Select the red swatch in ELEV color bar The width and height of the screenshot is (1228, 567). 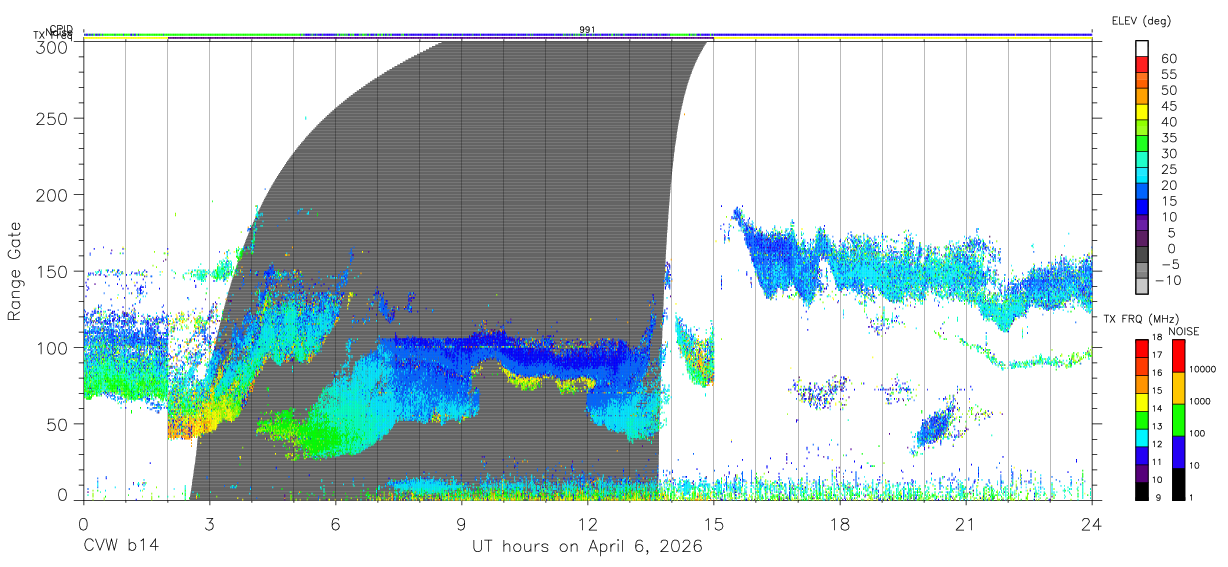point(1142,64)
